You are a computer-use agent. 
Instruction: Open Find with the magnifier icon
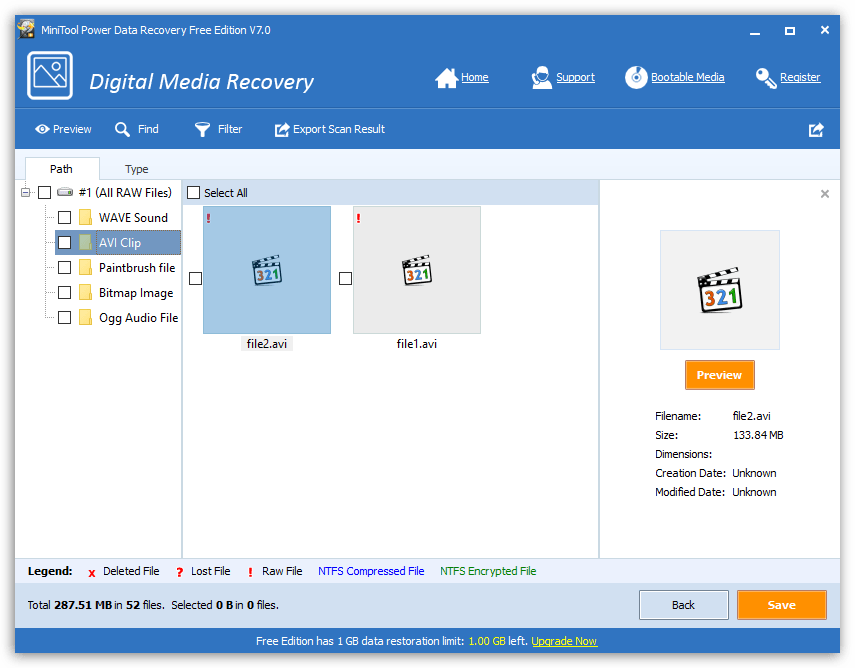pyautogui.click(x=123, y=129)
